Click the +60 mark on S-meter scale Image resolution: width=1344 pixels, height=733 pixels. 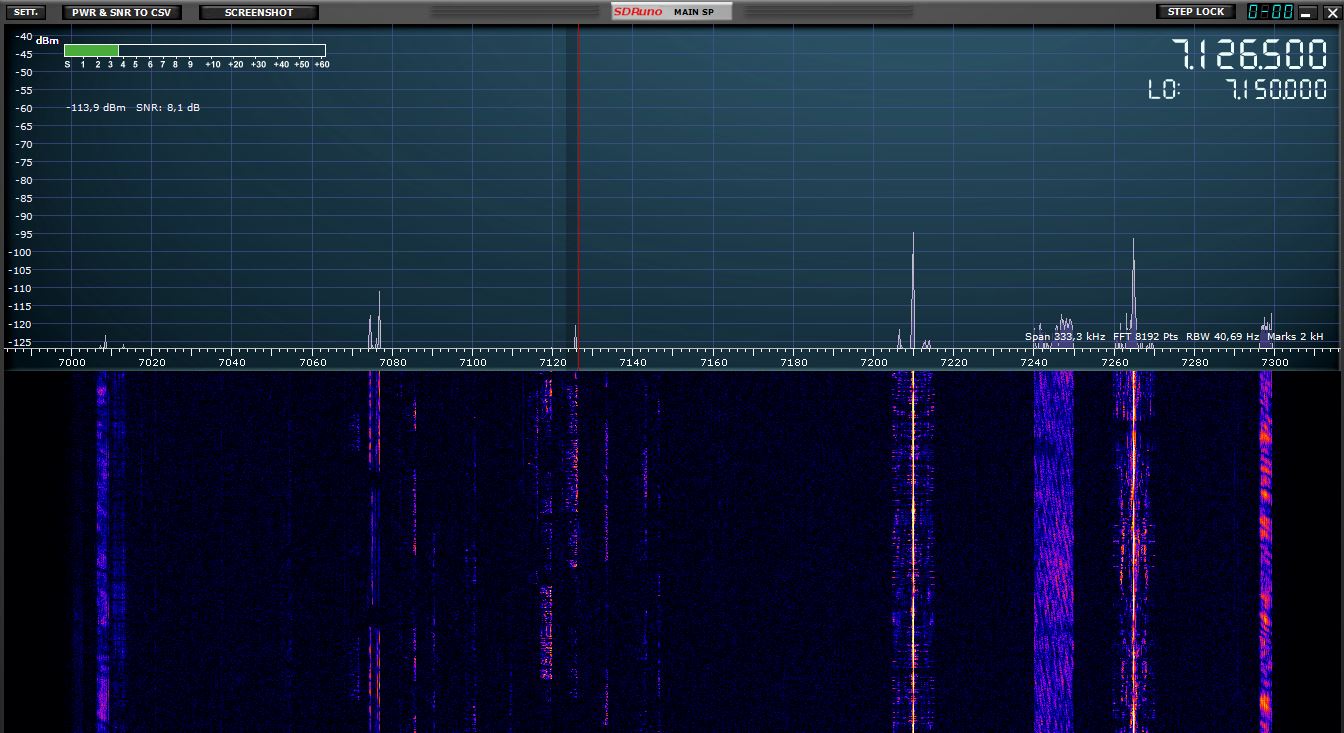coord(322,64)
